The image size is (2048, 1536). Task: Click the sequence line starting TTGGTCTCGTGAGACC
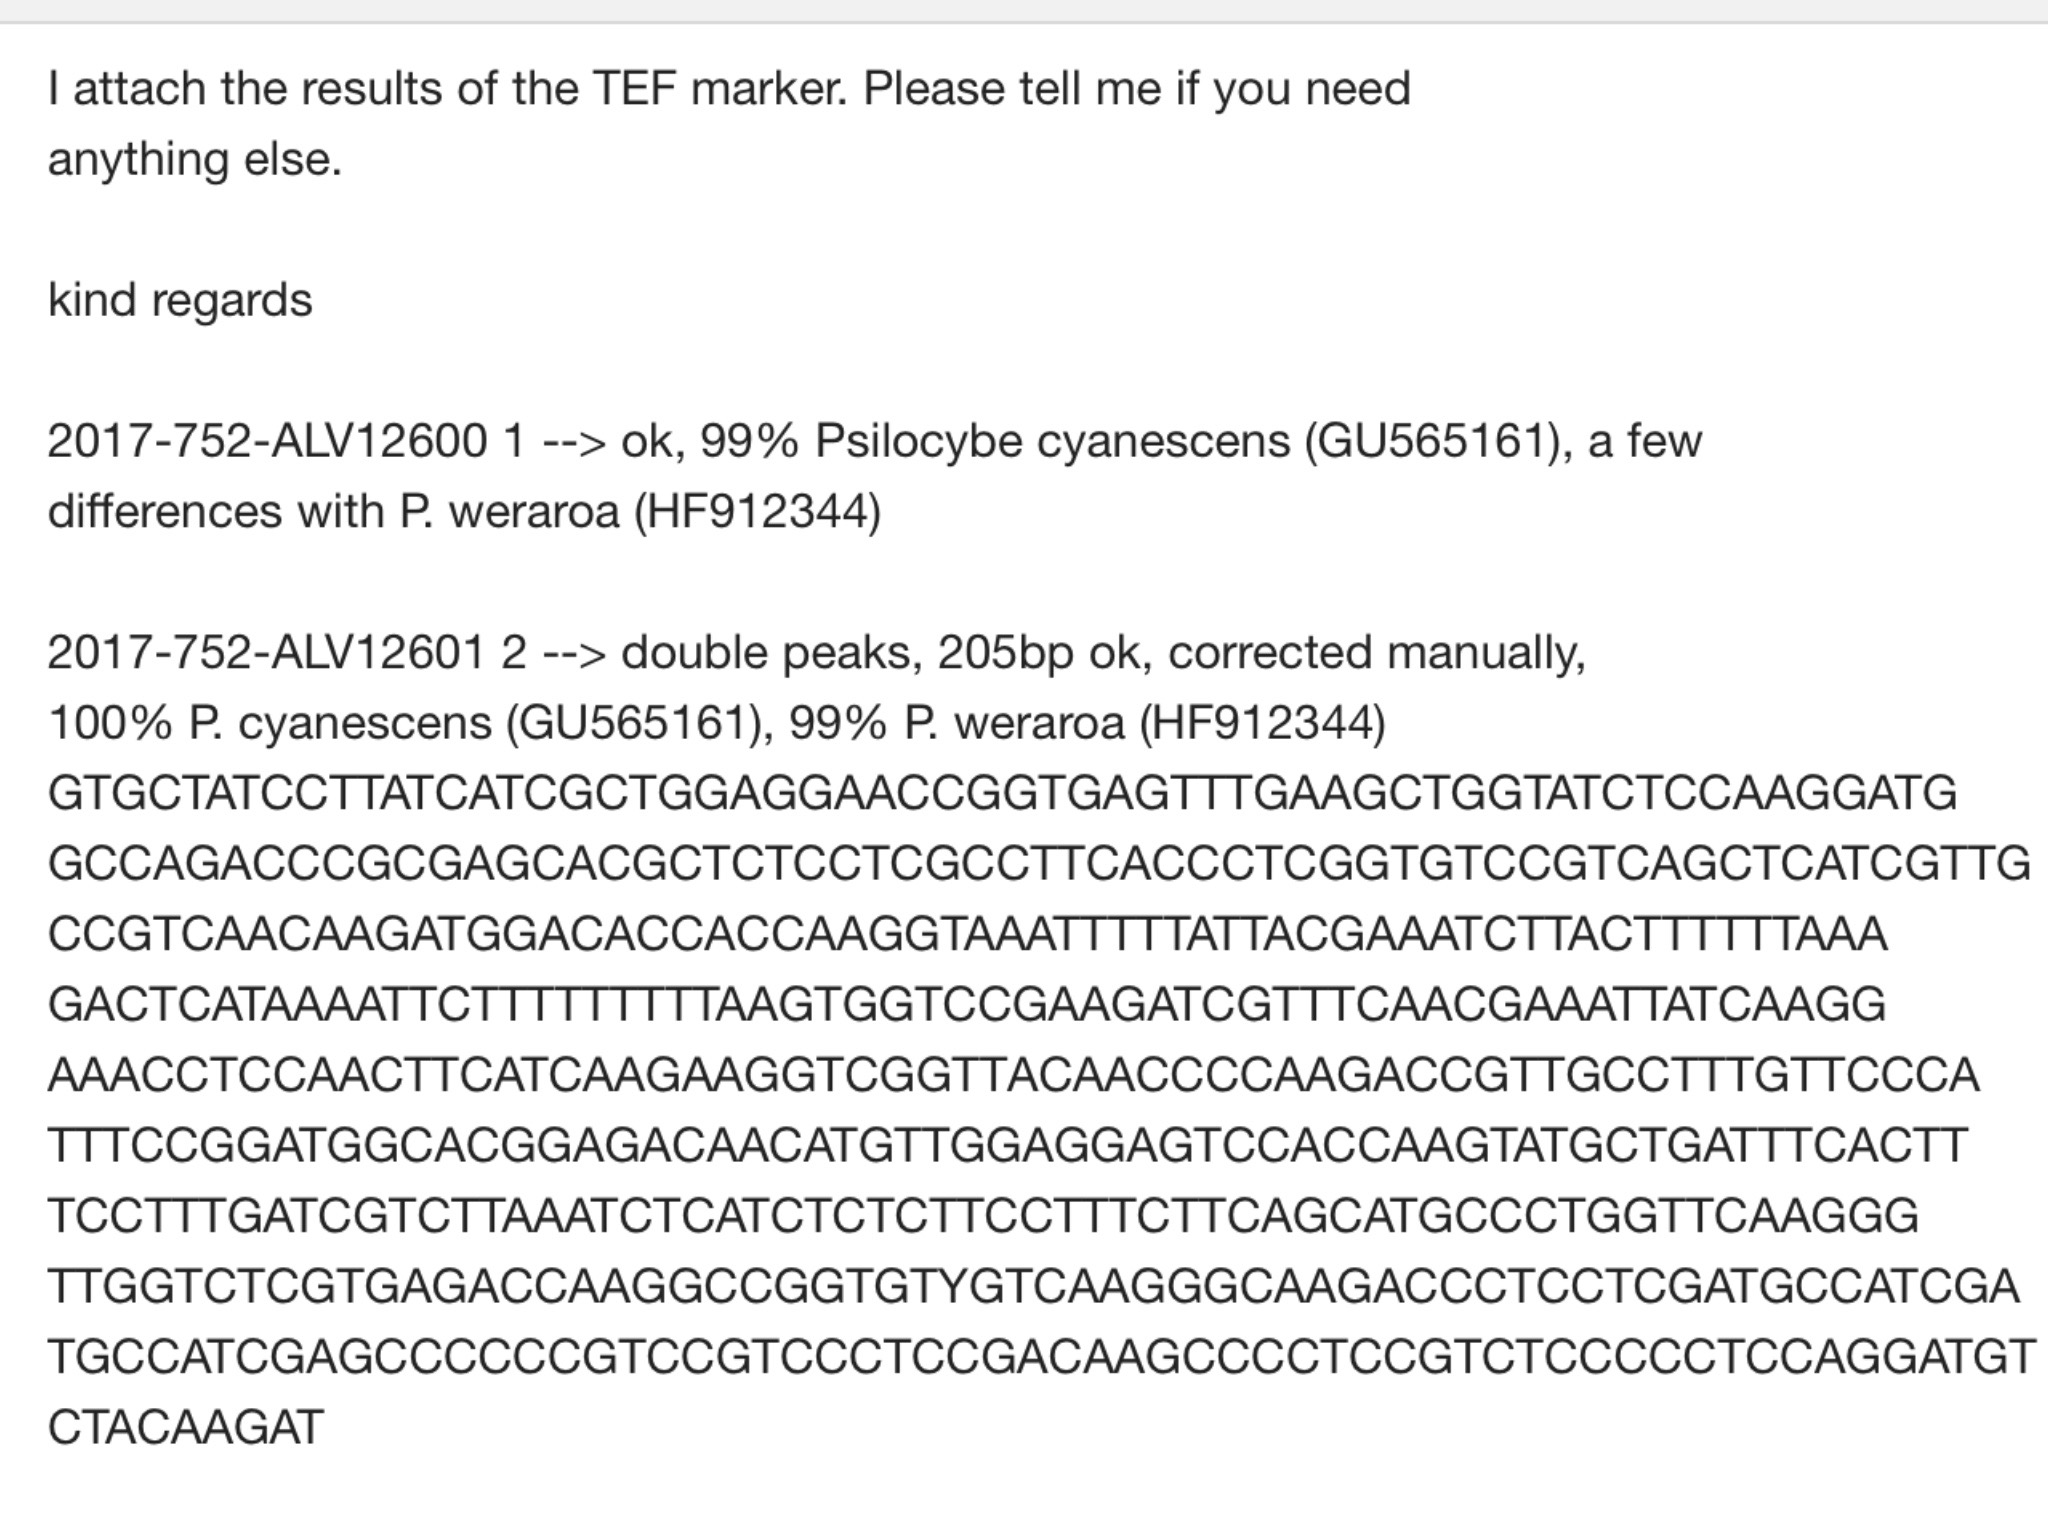coord(1033,1287)
